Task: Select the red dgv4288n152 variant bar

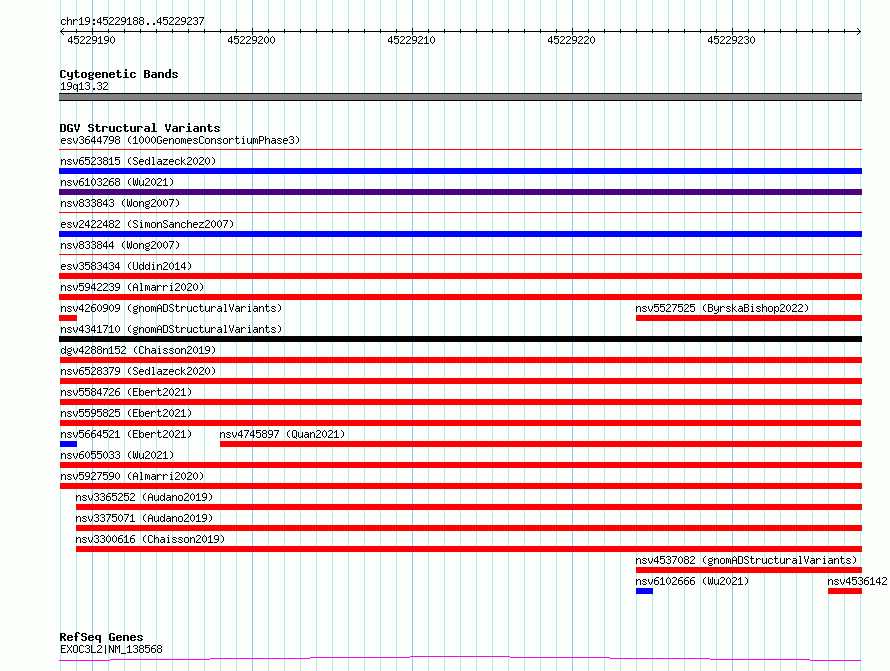Action: [460, 360]
